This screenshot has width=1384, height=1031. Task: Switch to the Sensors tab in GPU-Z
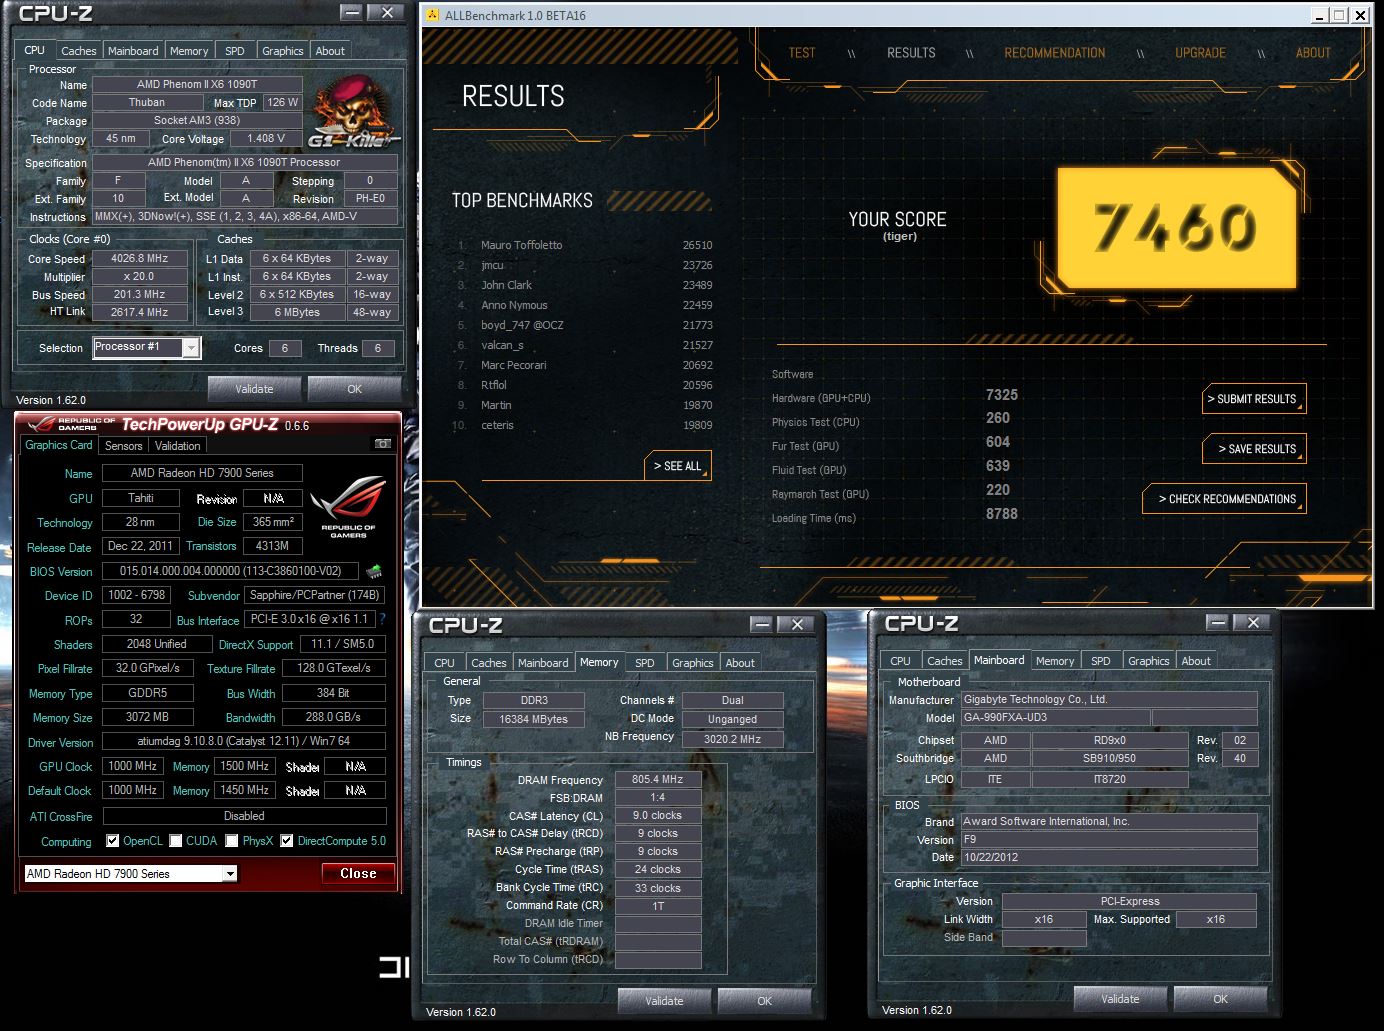point(124,446)
